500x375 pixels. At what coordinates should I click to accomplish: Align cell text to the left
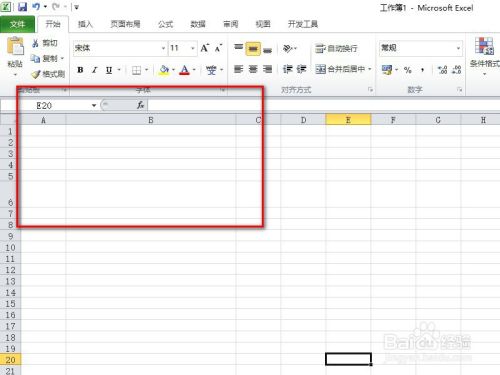point(238,69)
